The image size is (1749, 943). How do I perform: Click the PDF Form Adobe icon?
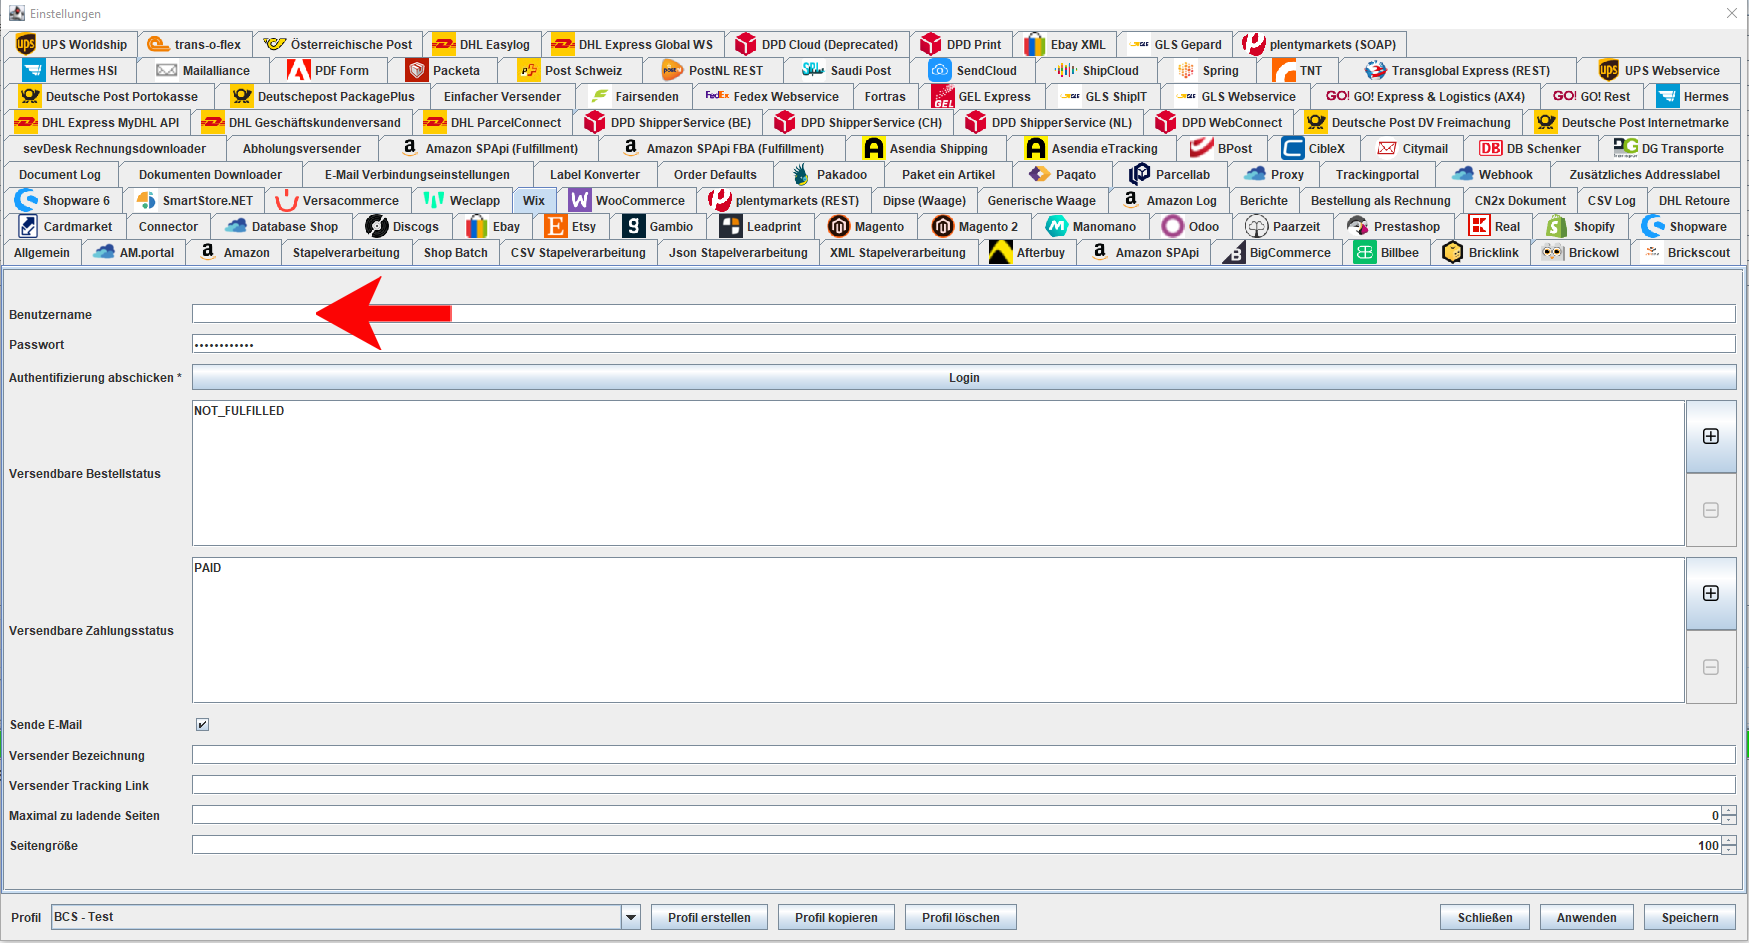point(298,70)
